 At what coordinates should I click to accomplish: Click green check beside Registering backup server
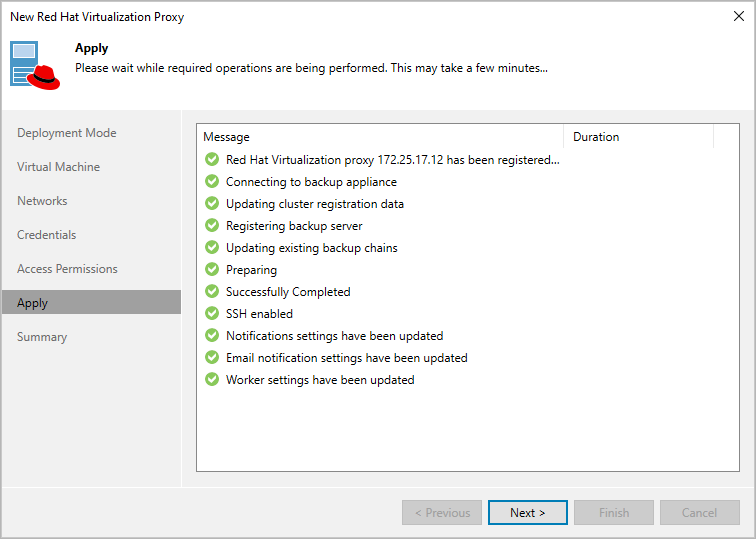point(212,225)
